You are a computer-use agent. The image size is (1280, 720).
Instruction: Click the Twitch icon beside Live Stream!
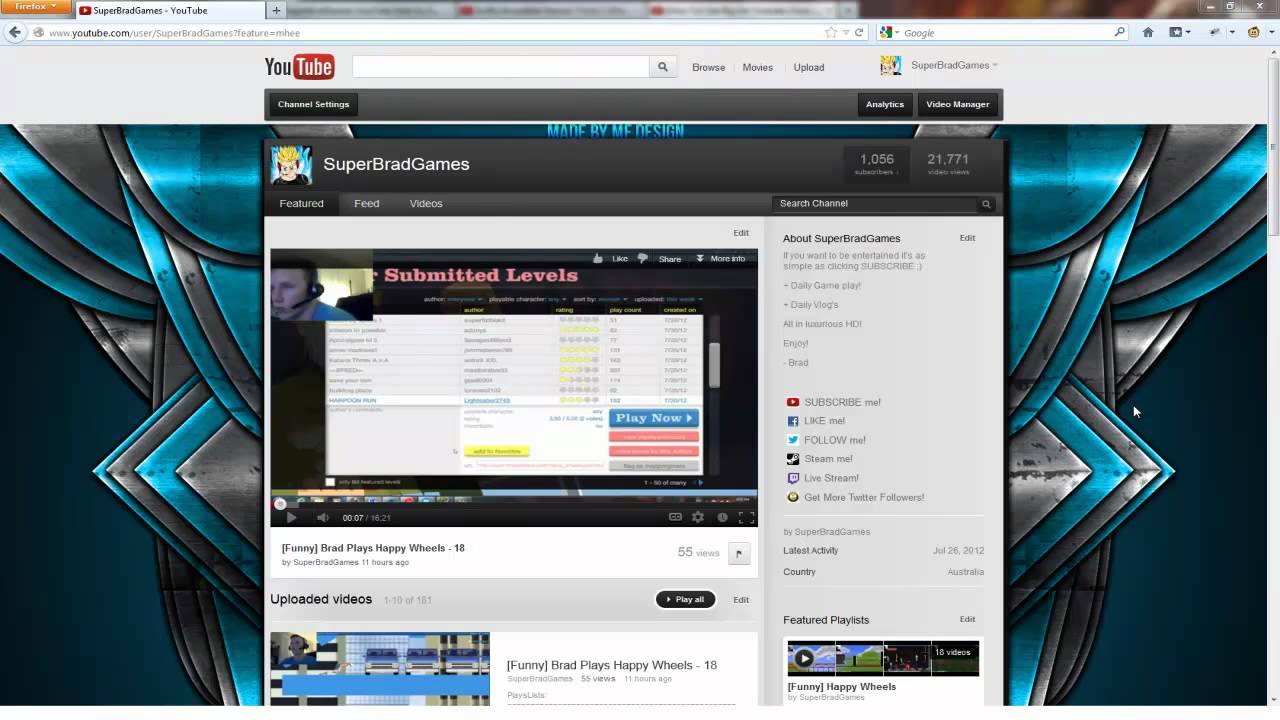coord(793,478)
